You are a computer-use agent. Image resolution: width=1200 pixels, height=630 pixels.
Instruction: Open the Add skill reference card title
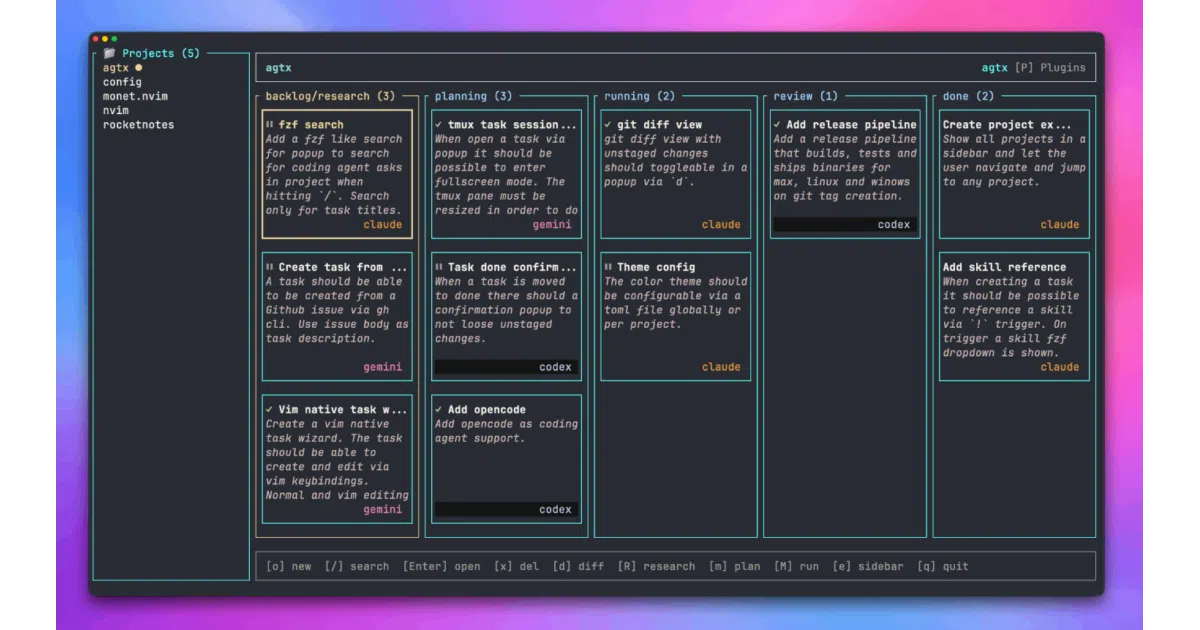1004,267
